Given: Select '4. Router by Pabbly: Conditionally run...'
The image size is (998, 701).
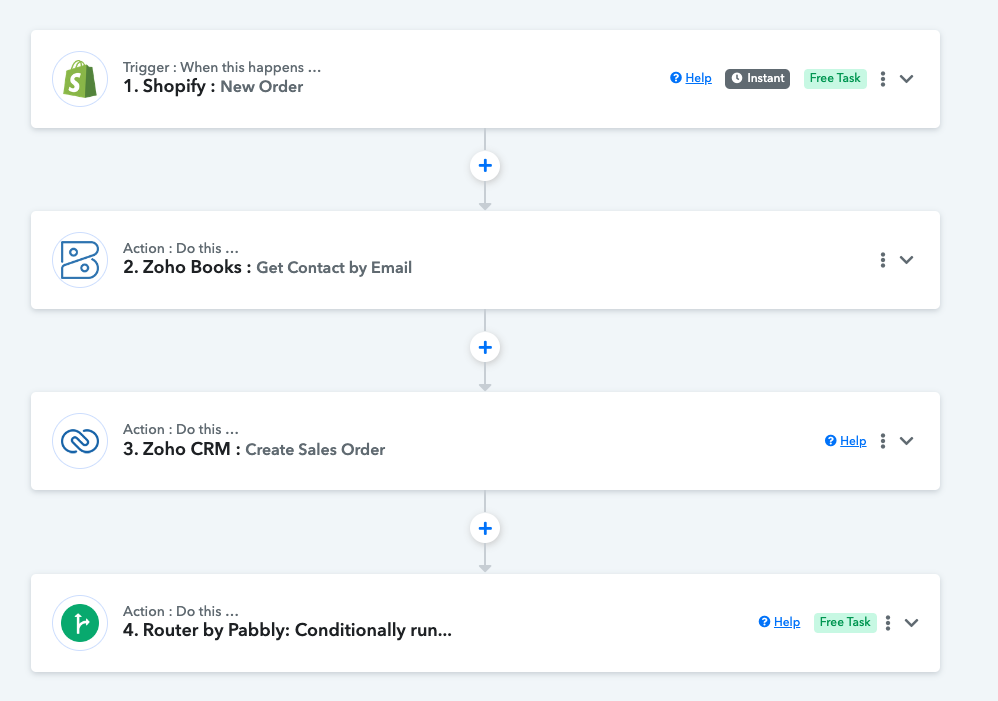Looking at the screenshot, I should [287, 630].
